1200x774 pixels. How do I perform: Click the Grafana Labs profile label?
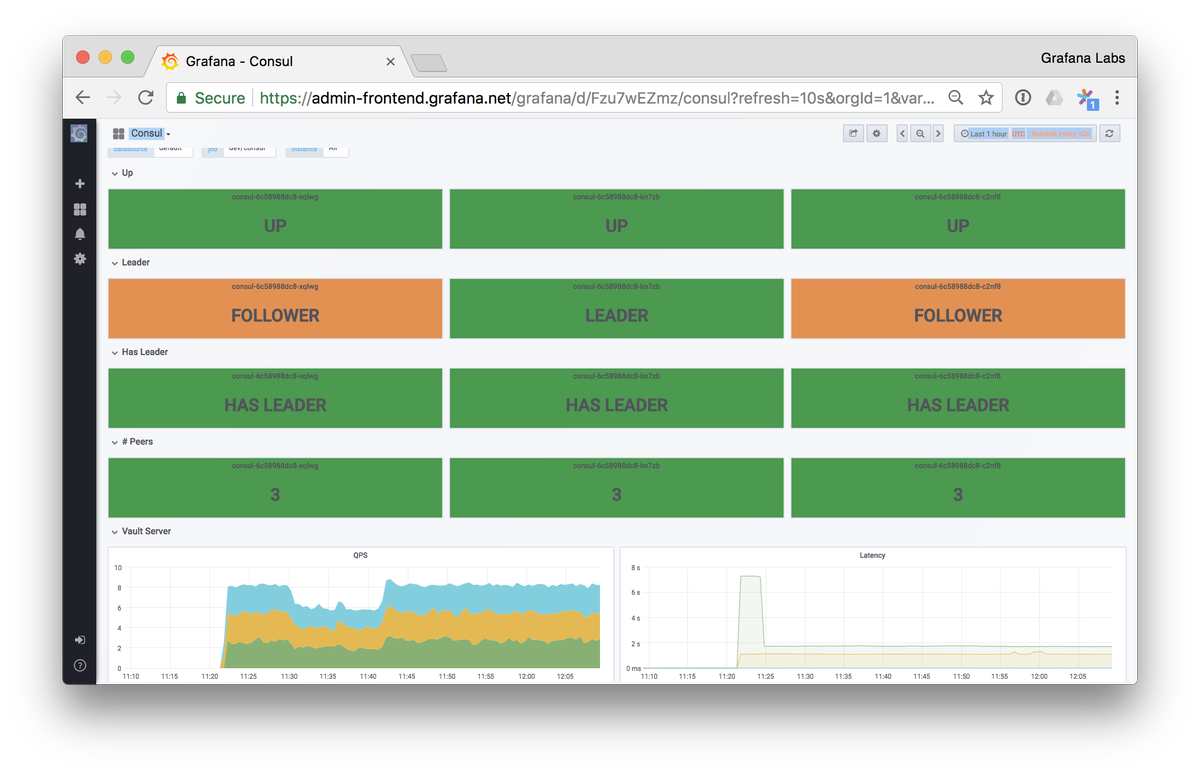point(1083,58)
